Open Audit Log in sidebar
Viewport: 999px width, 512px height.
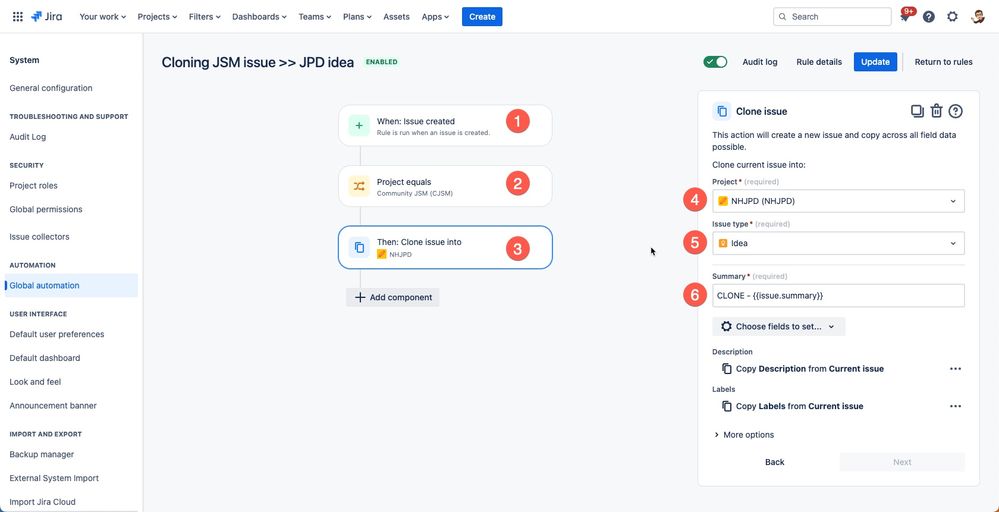[27, 136]
